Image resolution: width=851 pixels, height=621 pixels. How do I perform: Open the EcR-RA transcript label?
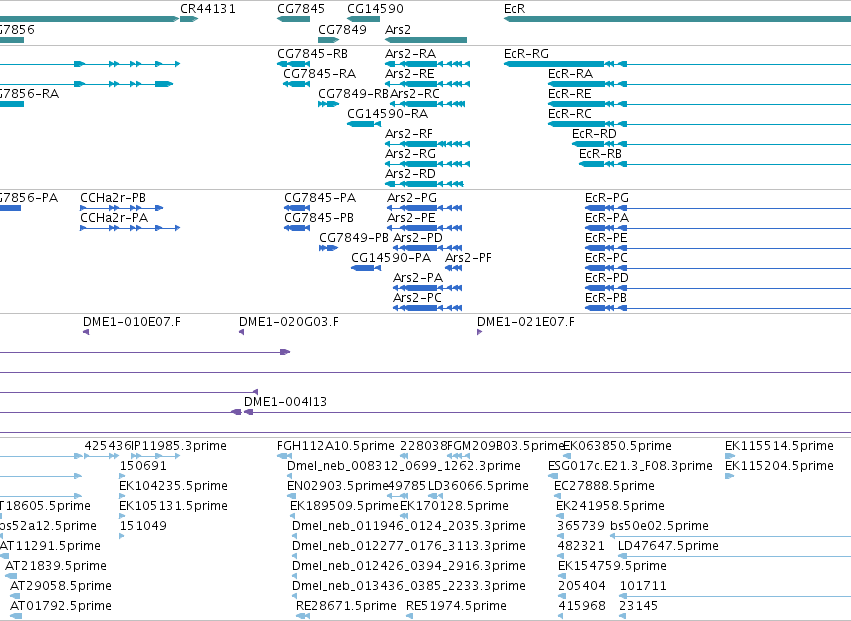pos(570,74)
